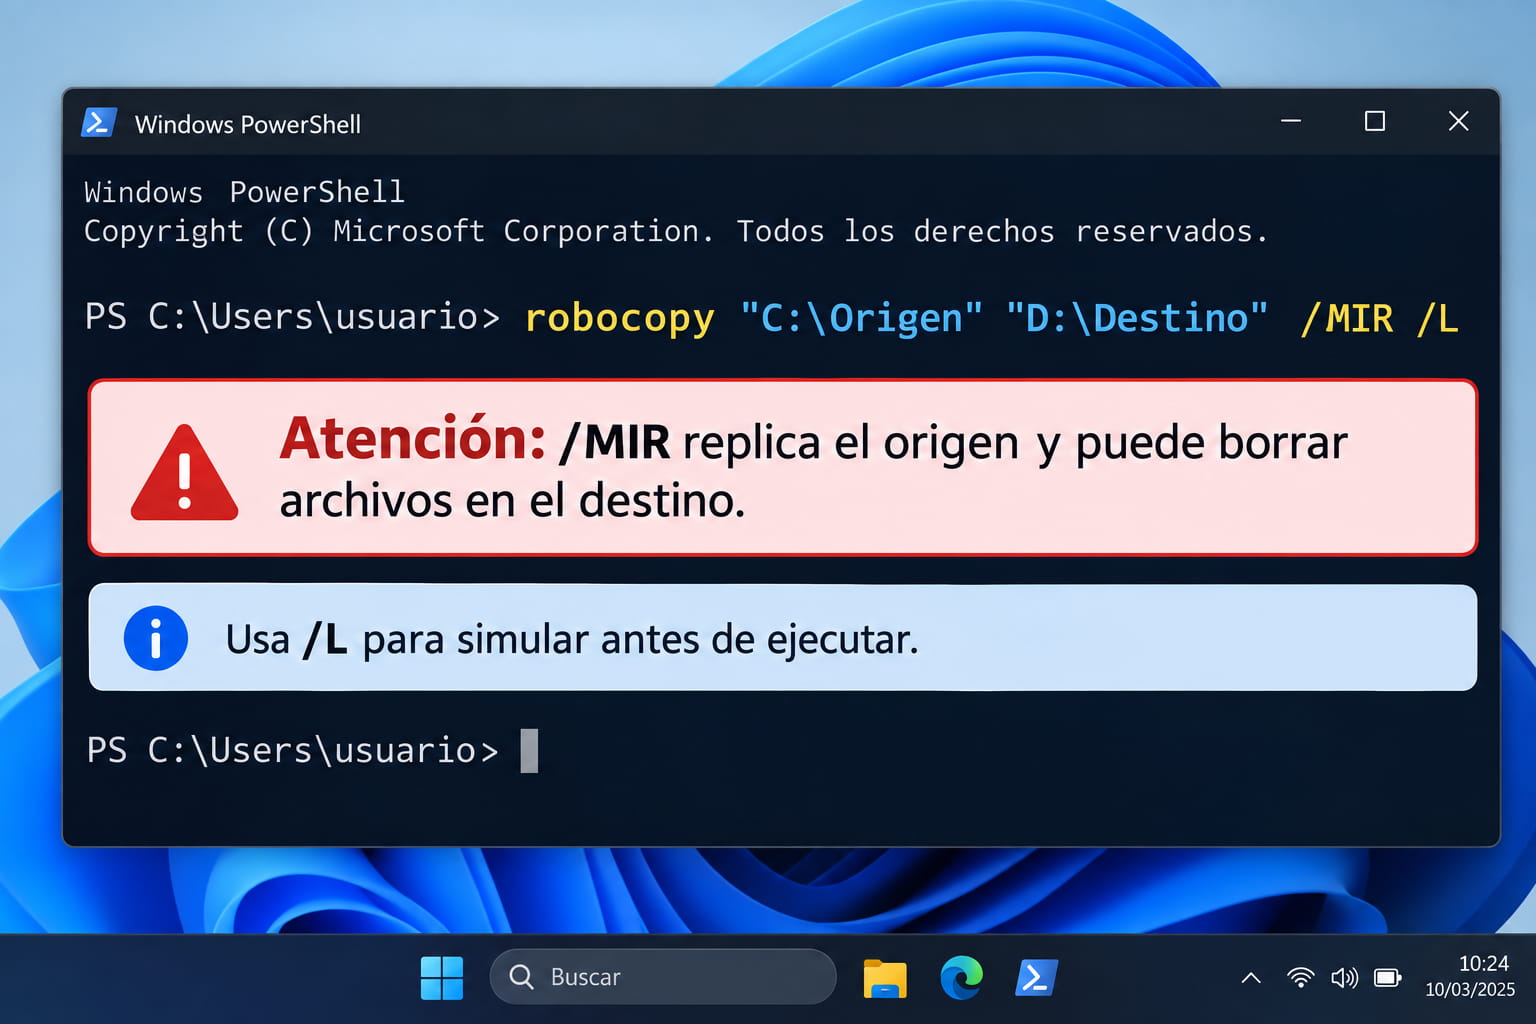Show hidden system tray icons
Screen dimensions: 1536x1024
coord(1251,978)
